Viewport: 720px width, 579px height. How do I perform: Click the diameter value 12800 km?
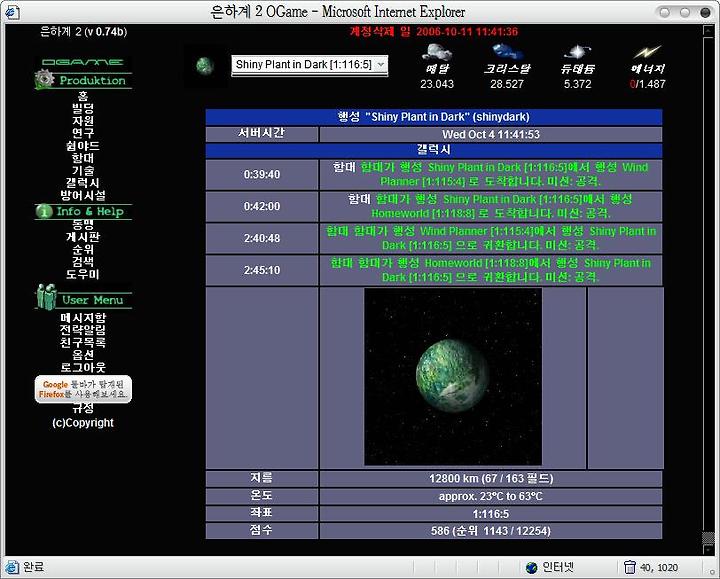click(491, 478)
